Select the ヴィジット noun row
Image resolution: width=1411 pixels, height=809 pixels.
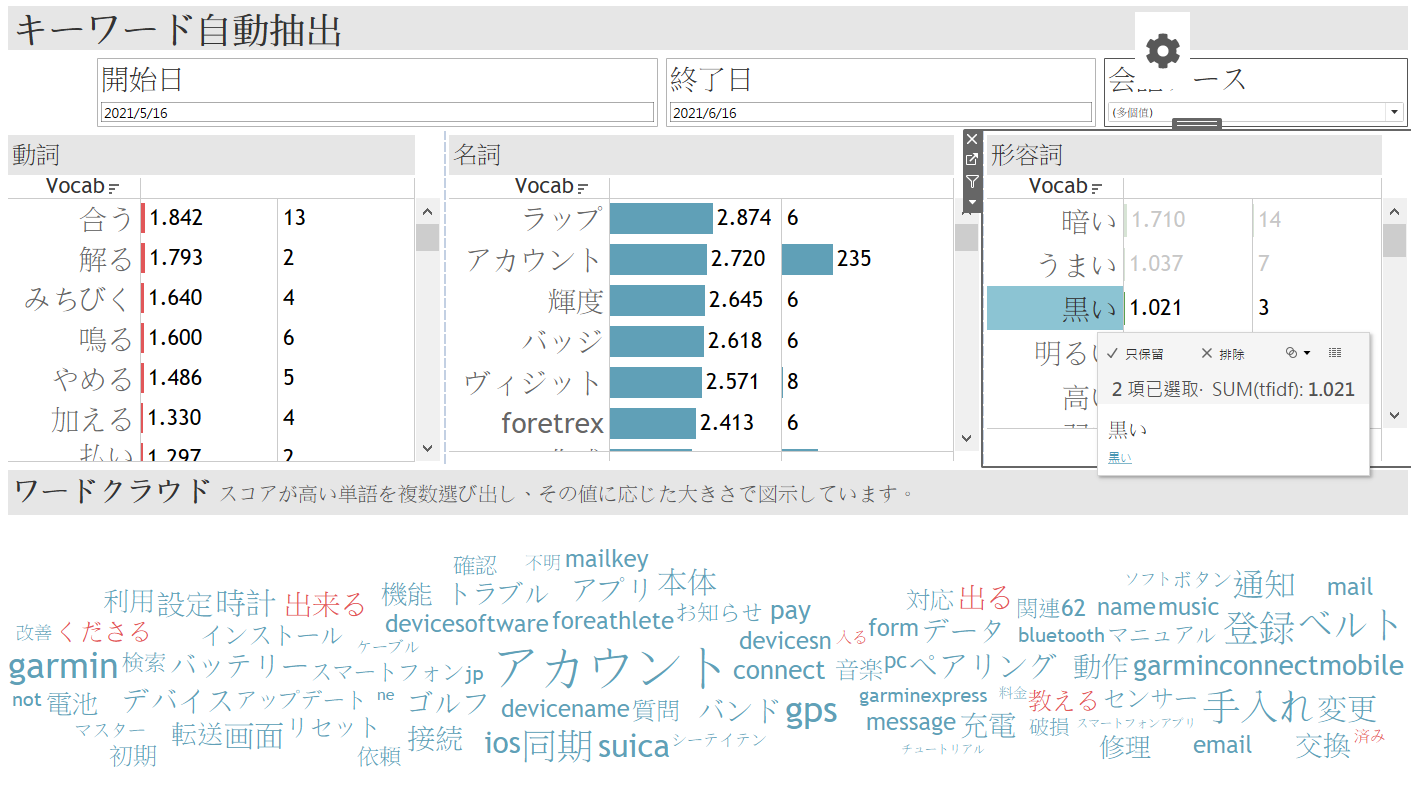(x=701, y=382)
